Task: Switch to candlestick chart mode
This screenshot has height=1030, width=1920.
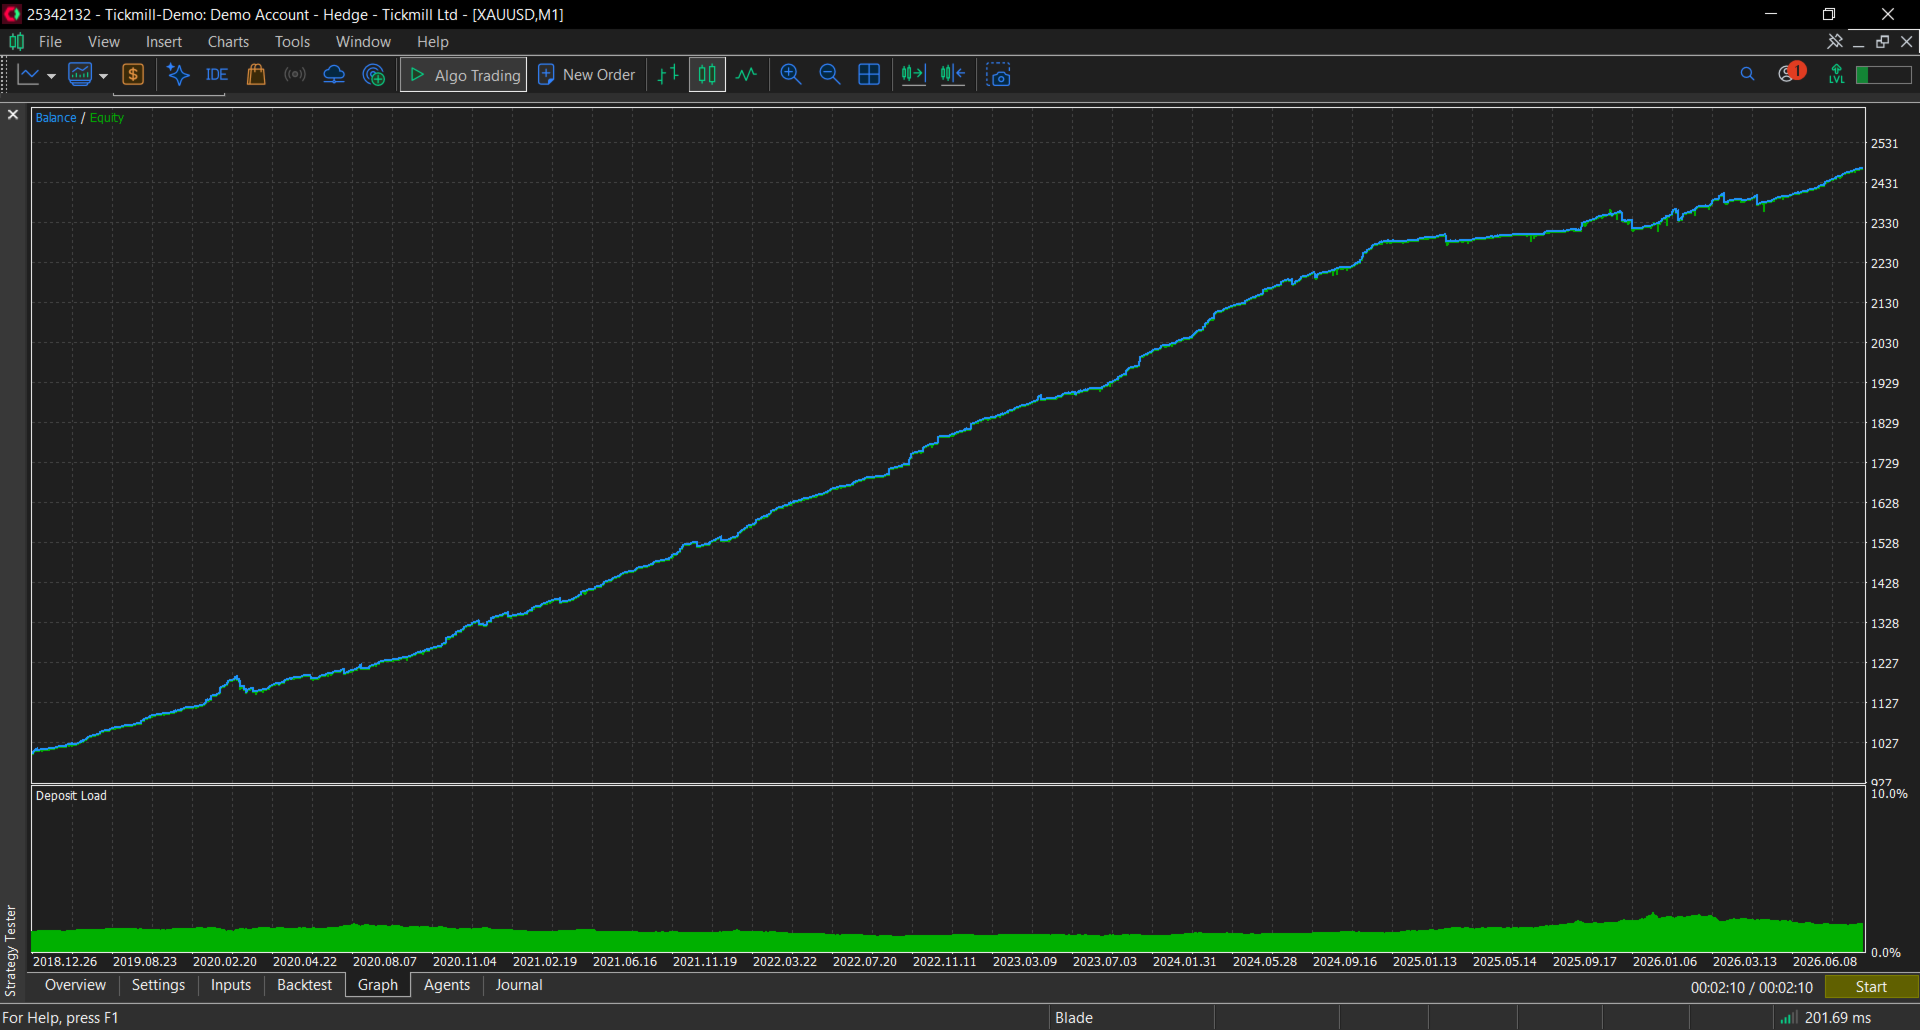Action: point(707,75)
